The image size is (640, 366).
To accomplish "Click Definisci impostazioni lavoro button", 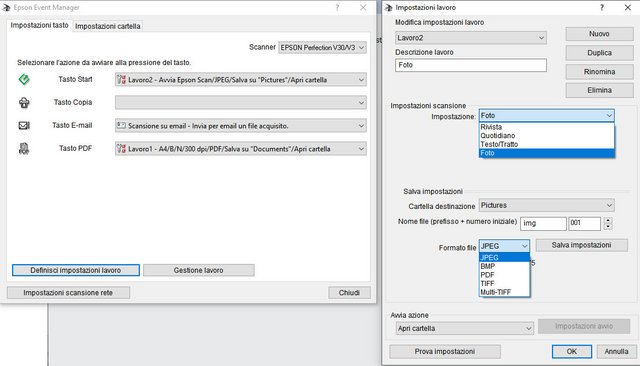I will tap(76, 270).
